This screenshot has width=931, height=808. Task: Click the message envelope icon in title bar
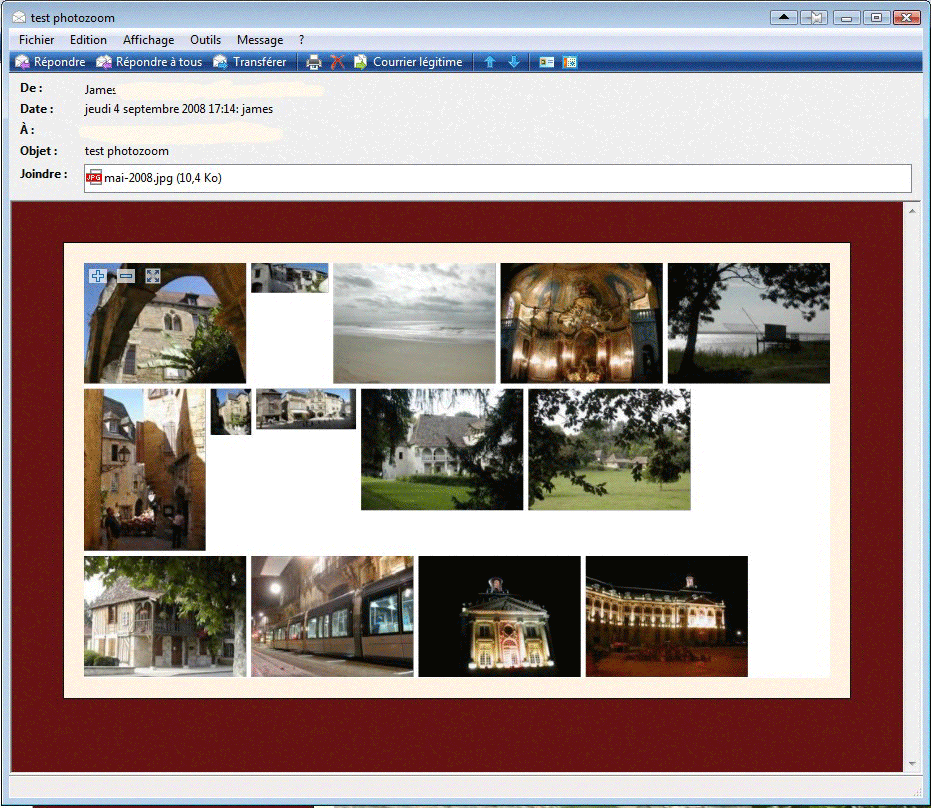pos(19,17)
